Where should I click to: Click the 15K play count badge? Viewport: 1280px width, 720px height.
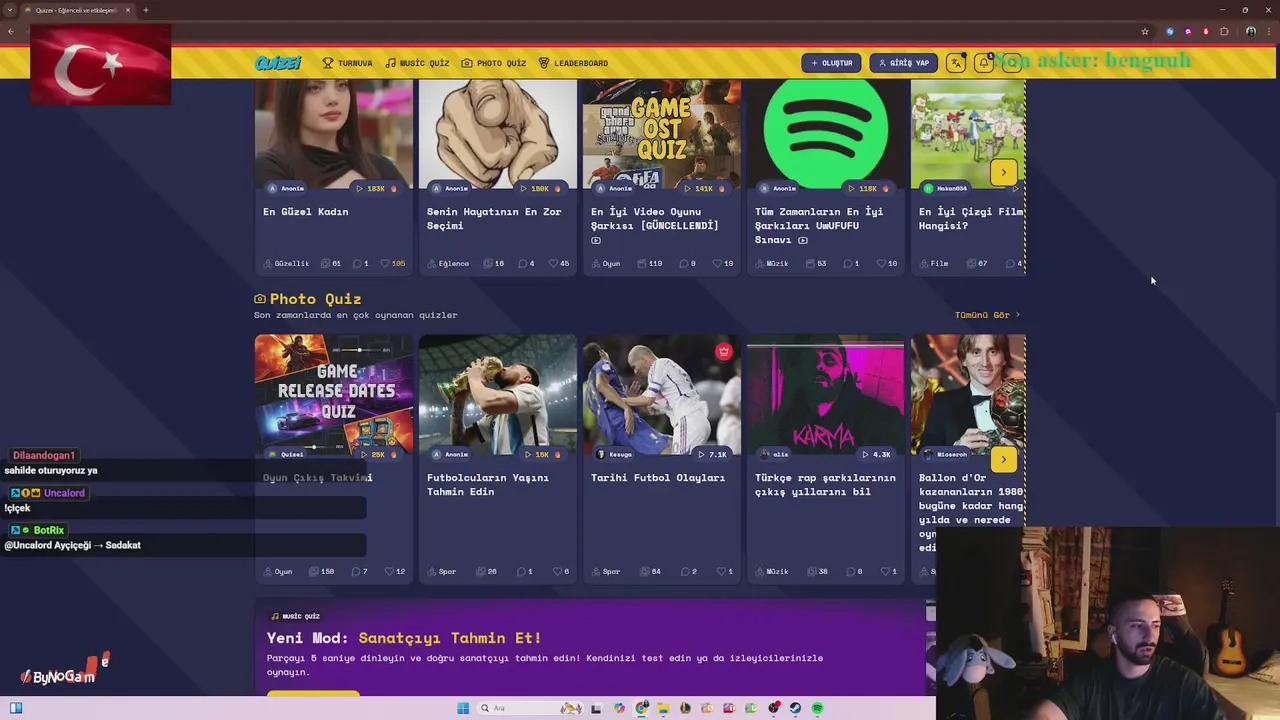pos(541,455)
